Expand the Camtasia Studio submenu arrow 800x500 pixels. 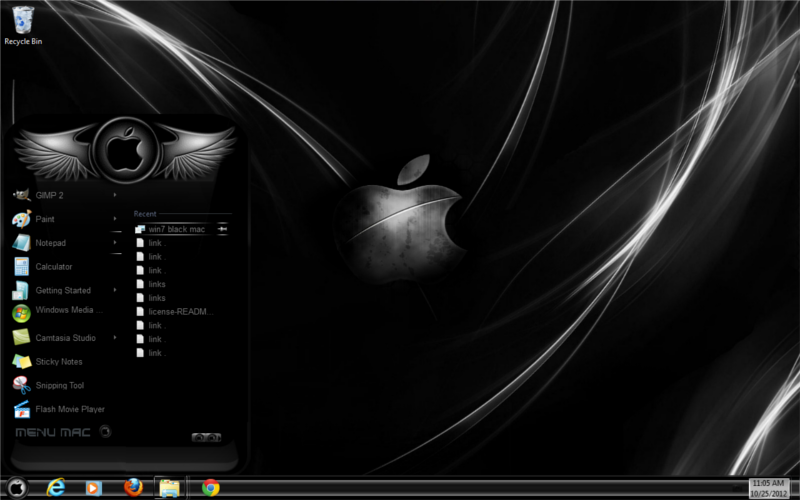[x=115, y=337]
